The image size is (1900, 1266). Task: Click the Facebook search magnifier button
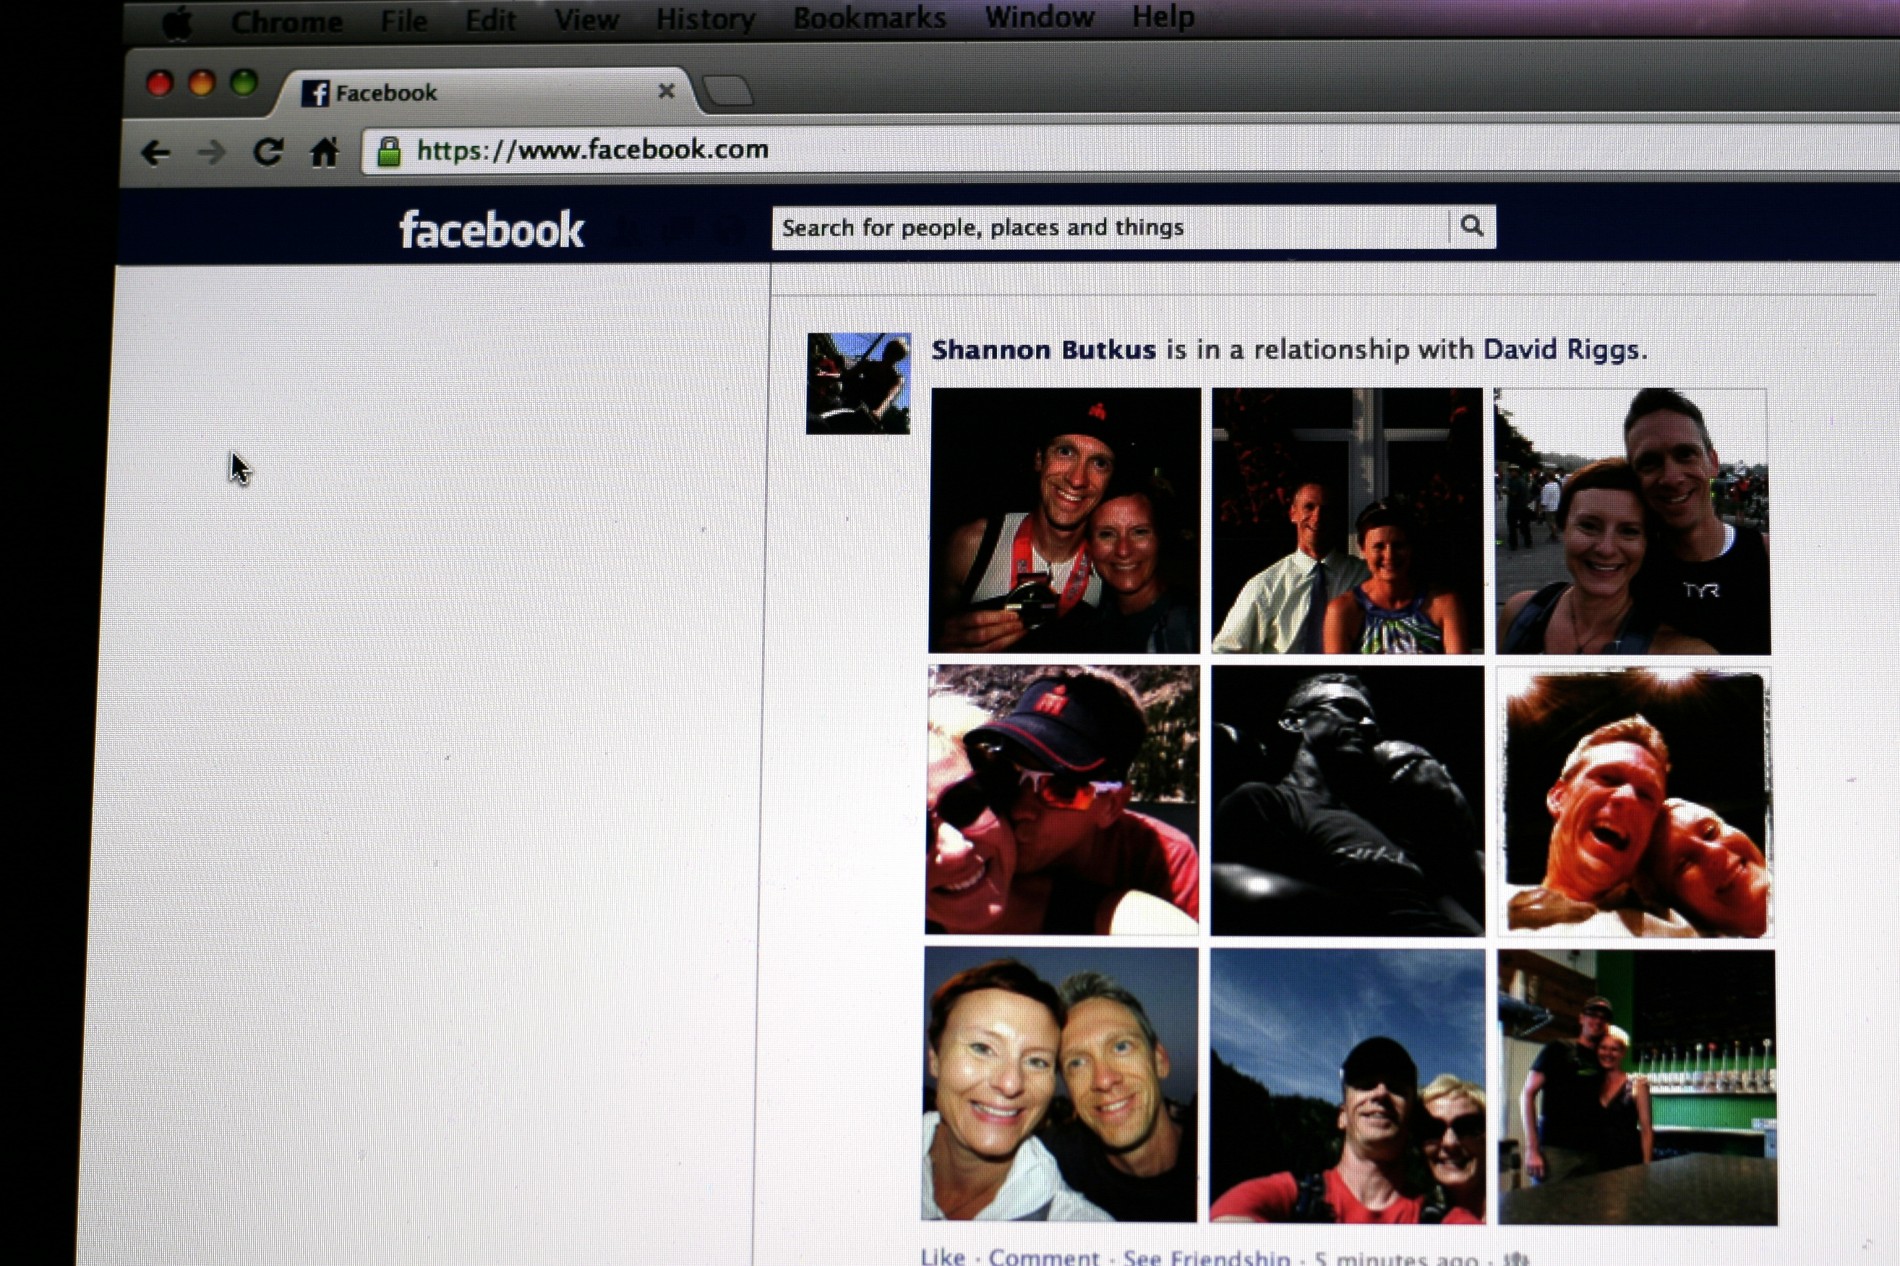(x=1471, y=226)
